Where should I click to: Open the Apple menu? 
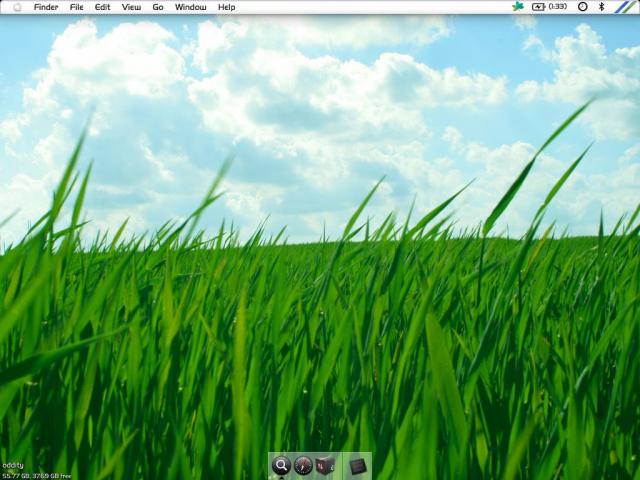coord(17,7)
